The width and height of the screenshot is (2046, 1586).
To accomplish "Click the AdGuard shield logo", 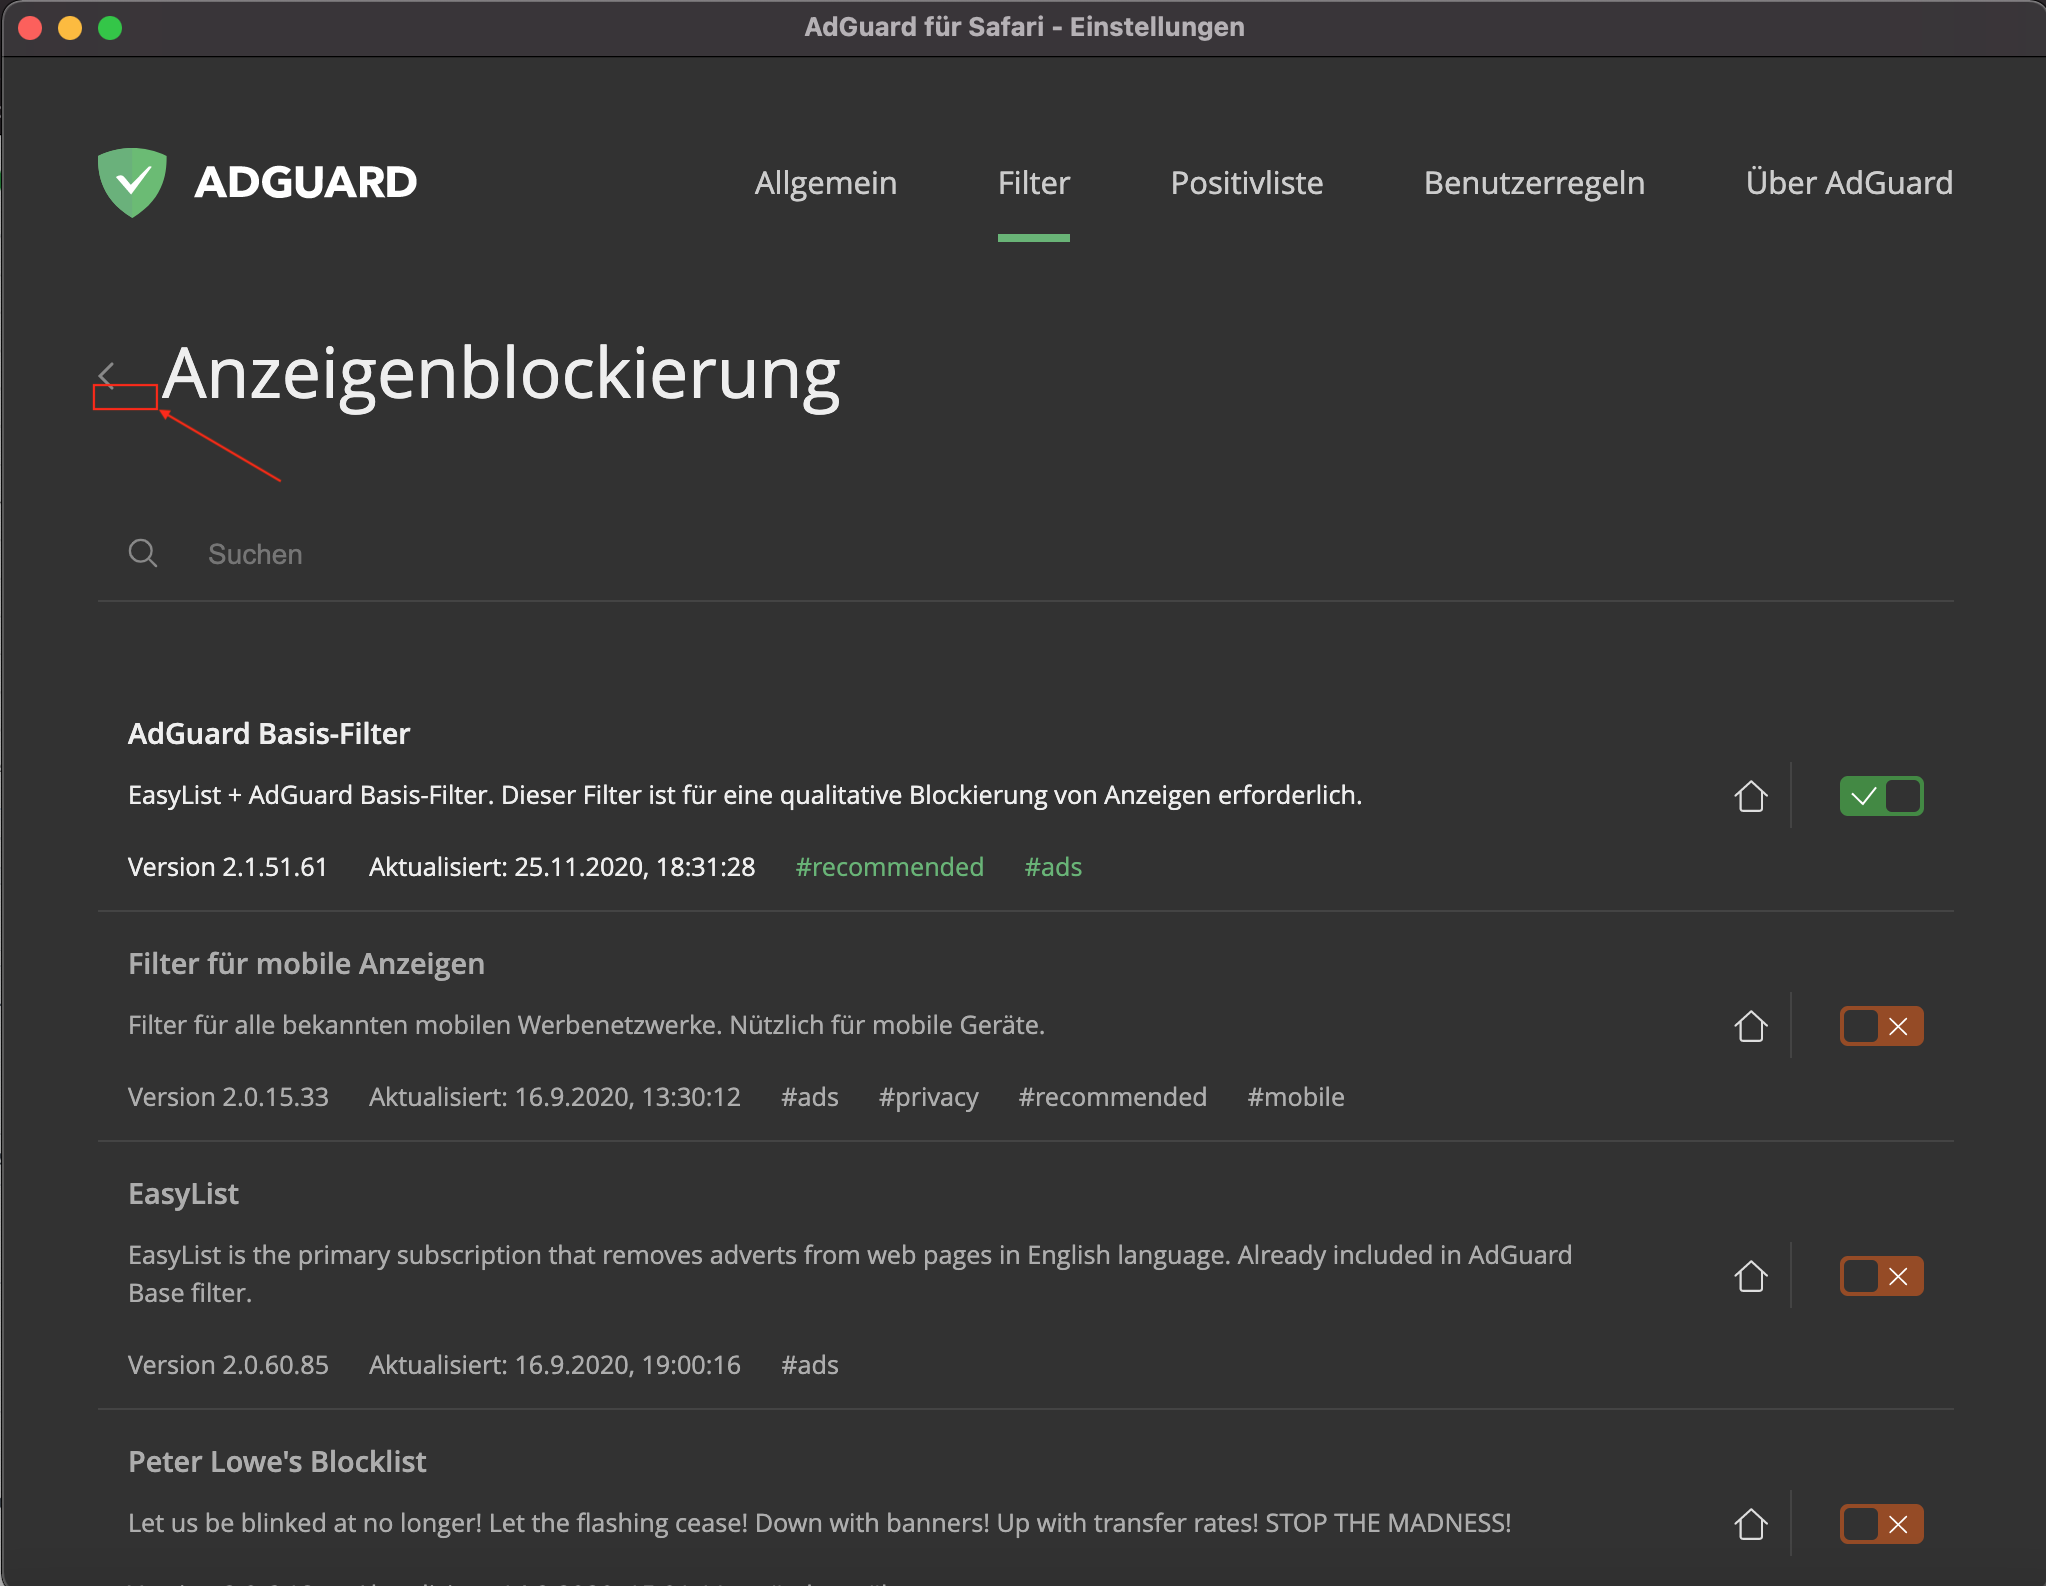I will (132, 182).
